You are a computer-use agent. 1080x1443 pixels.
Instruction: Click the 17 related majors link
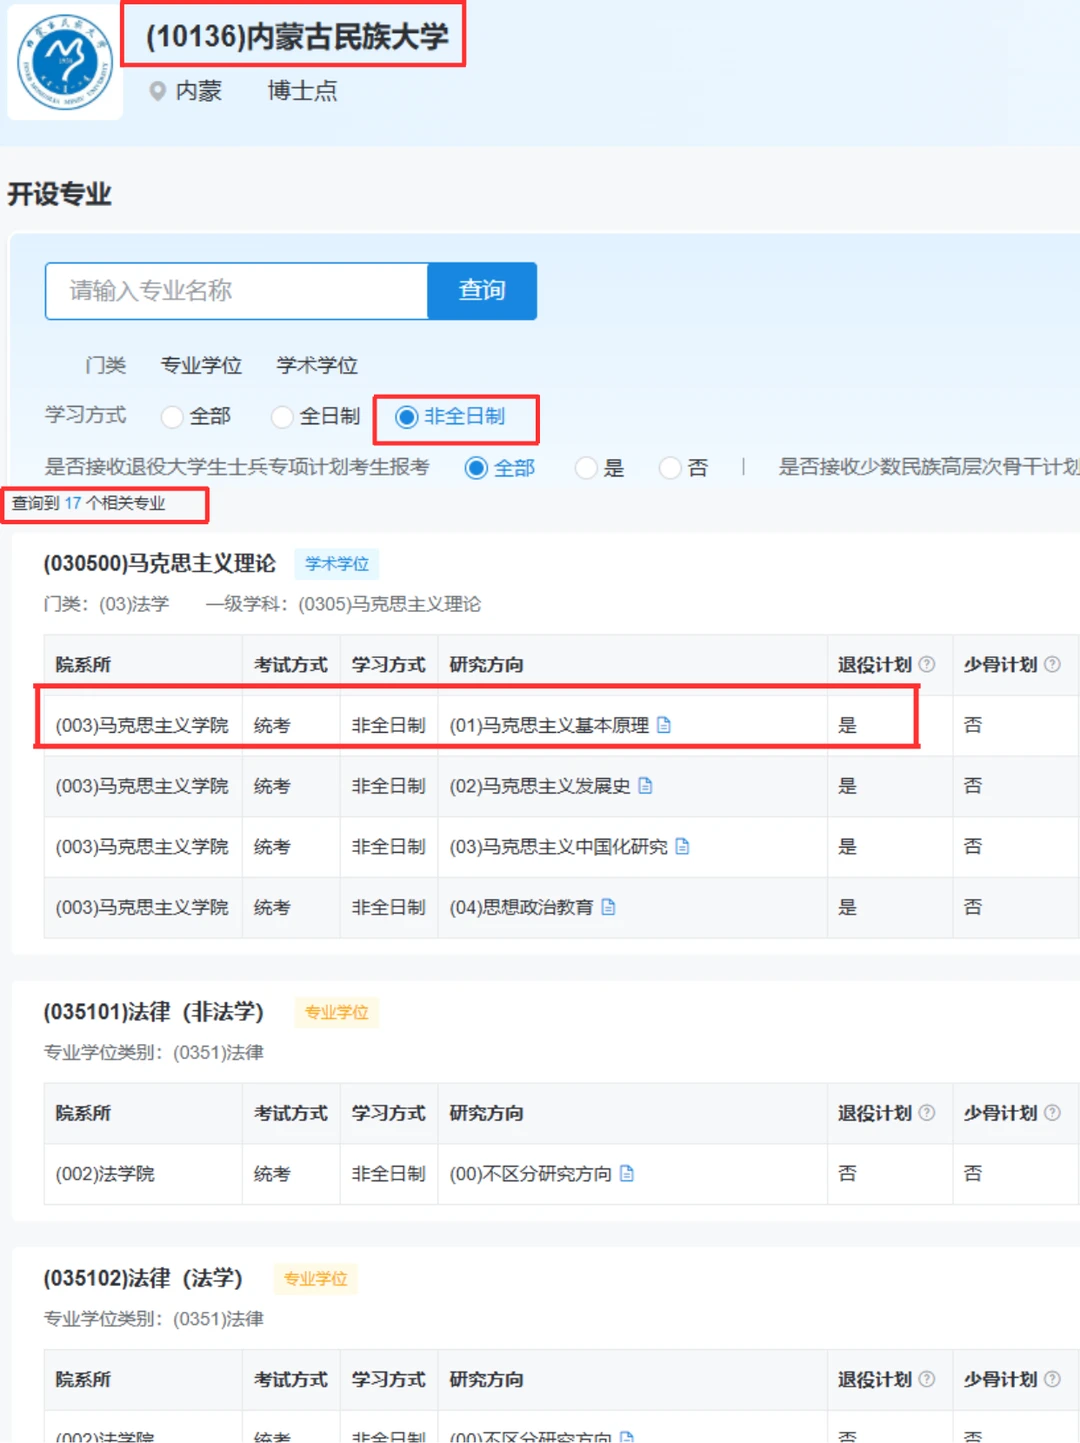(71, 505)
